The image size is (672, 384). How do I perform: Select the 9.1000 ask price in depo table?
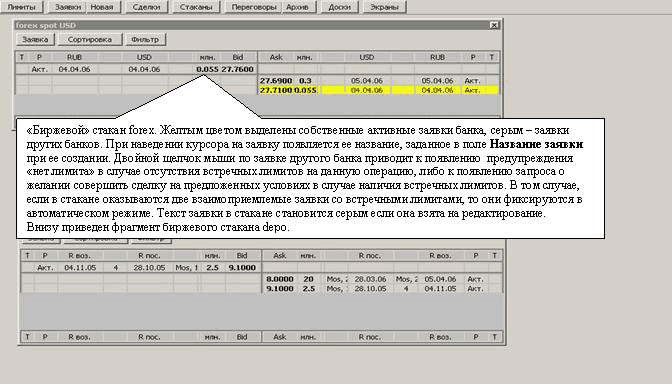(x=280, y=288)
